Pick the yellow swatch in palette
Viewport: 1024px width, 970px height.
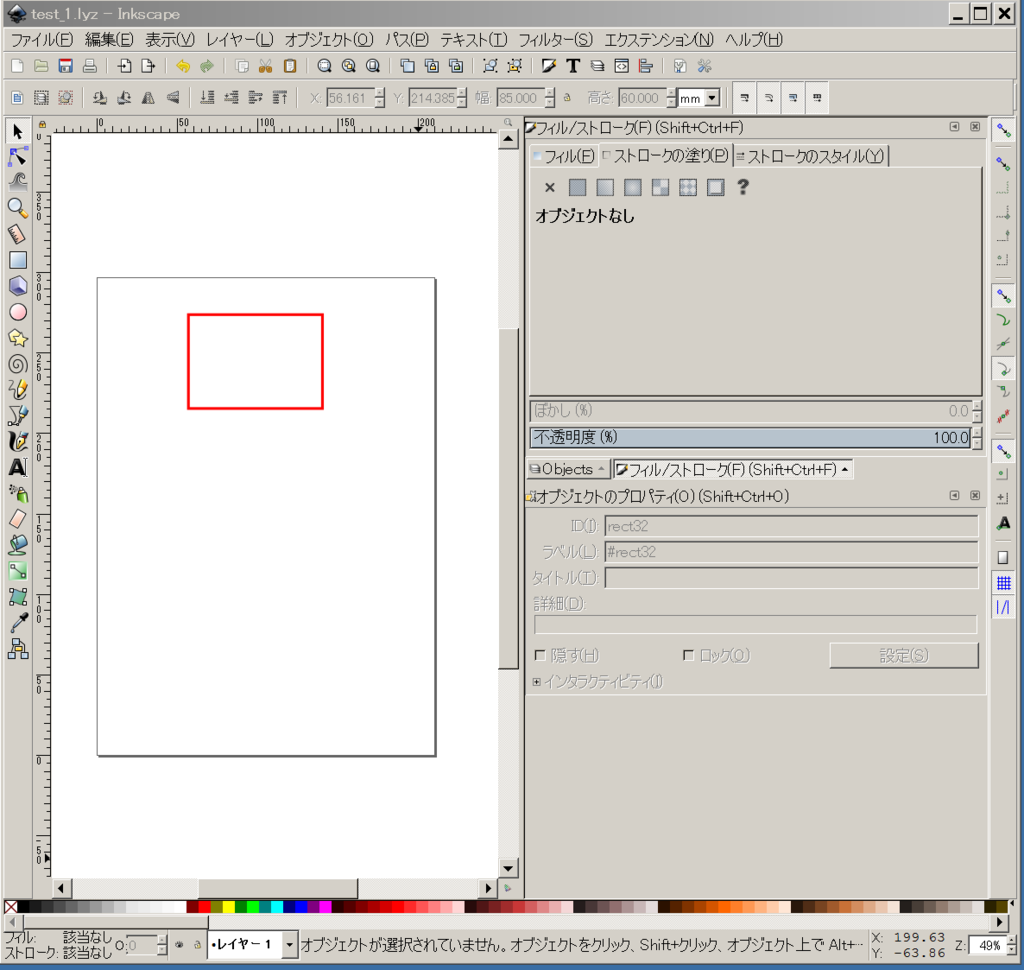tap(229, 907)
